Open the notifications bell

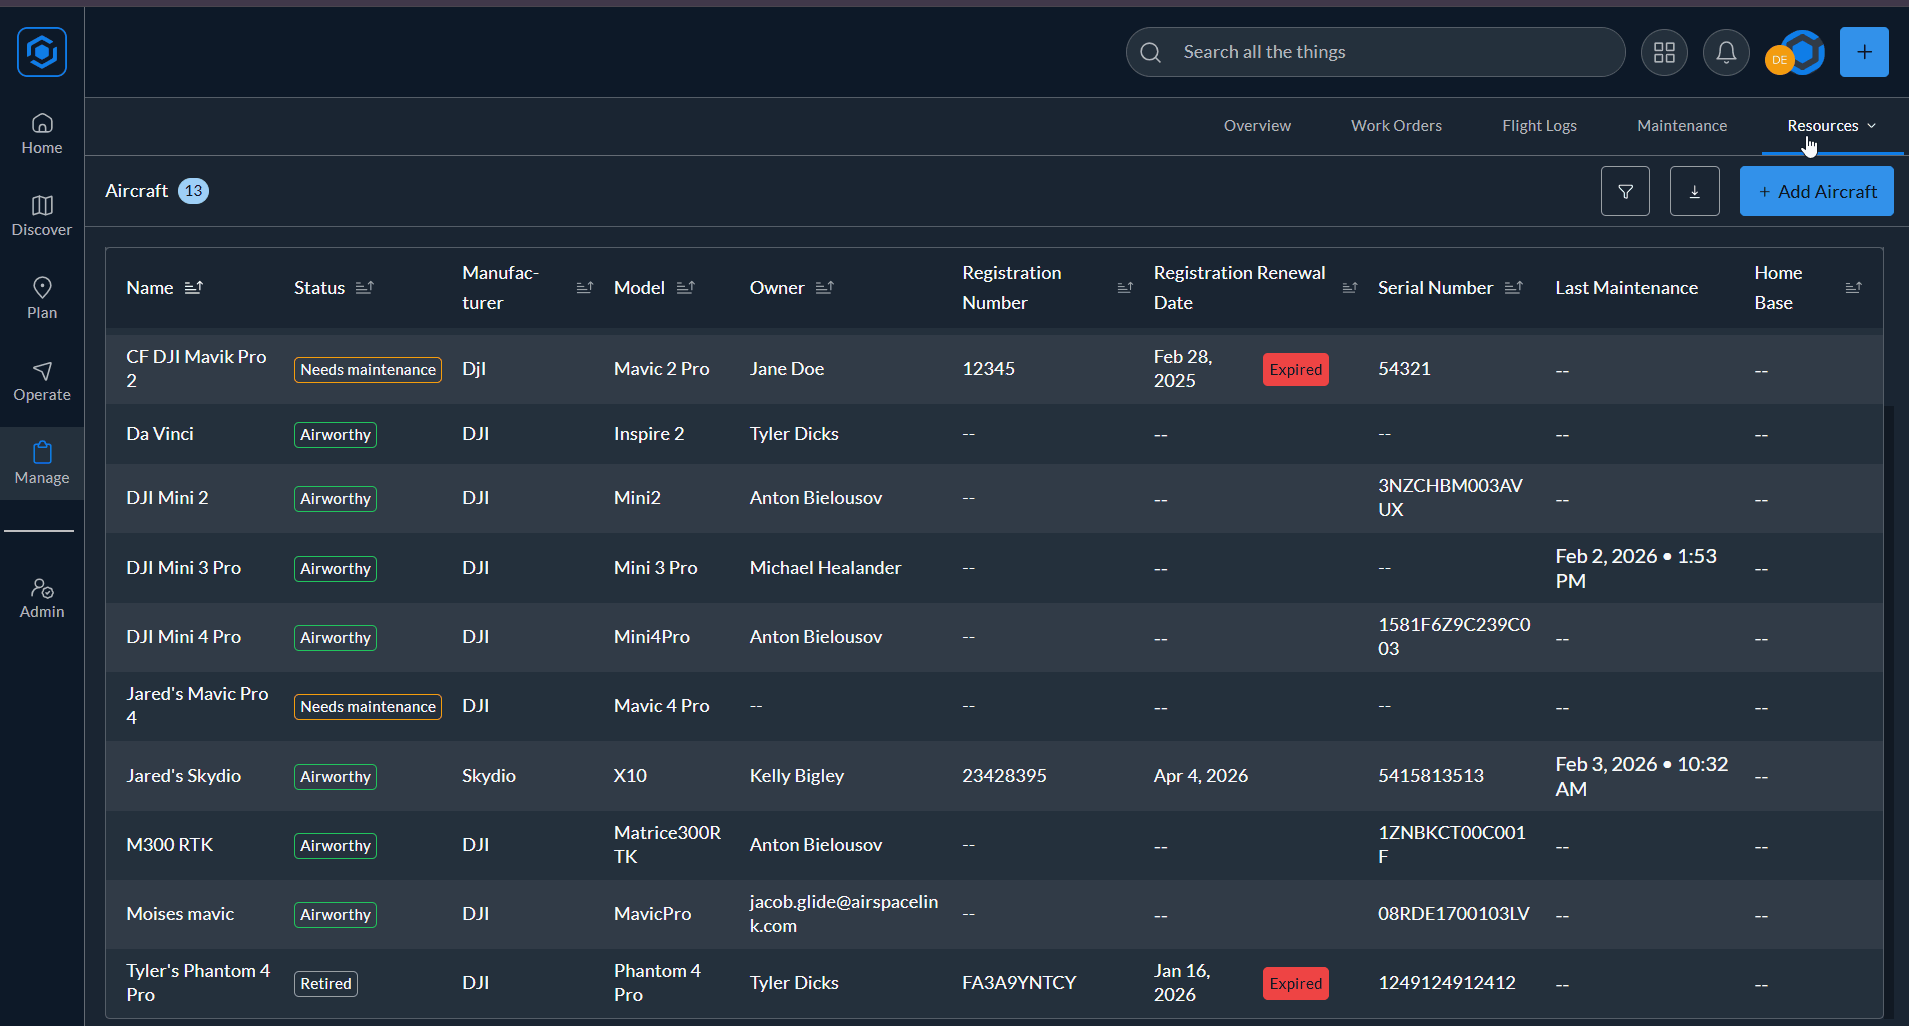(1726, 52)
